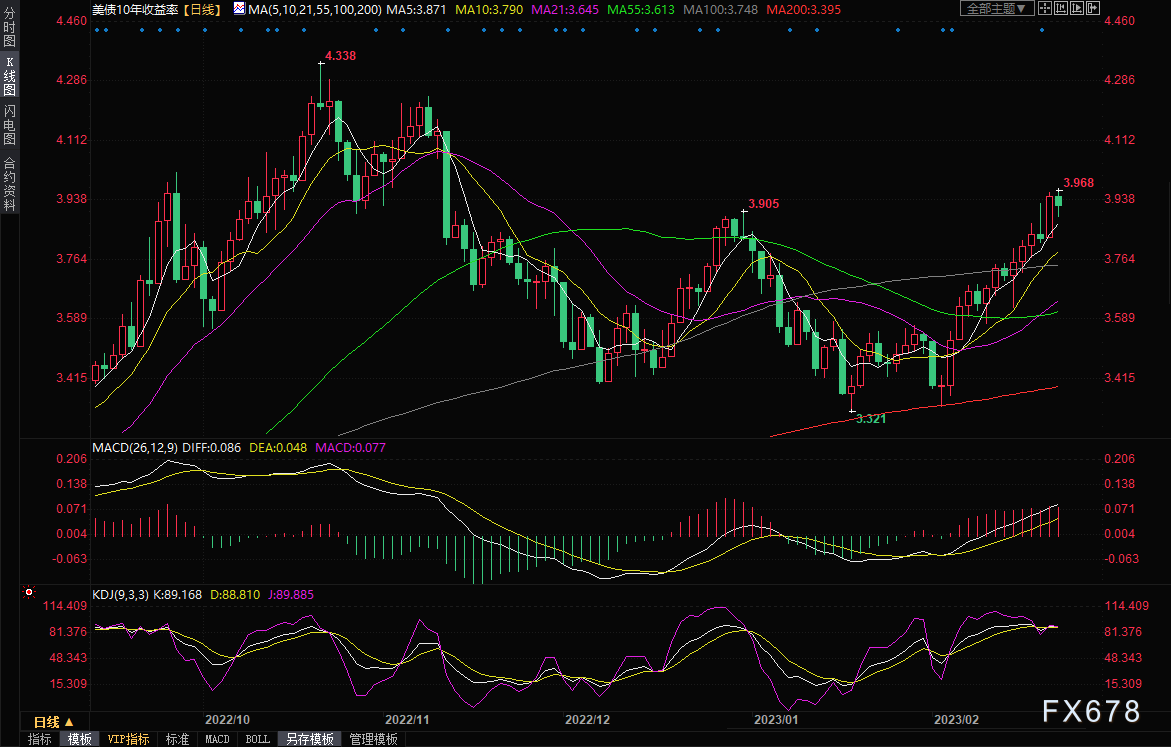
Task: Click the 3.905 high price label
Action: click(763, 204)
